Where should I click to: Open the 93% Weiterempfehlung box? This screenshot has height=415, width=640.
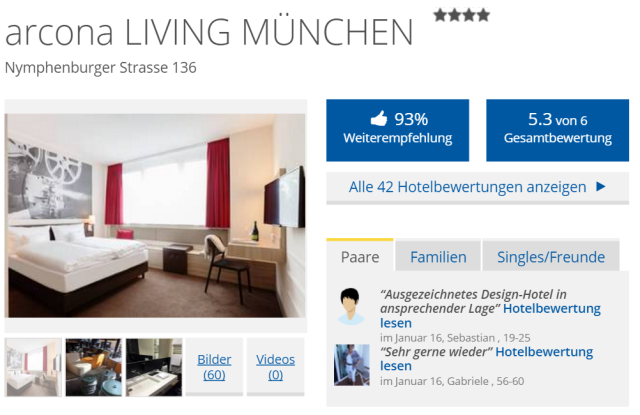point(398,130)
